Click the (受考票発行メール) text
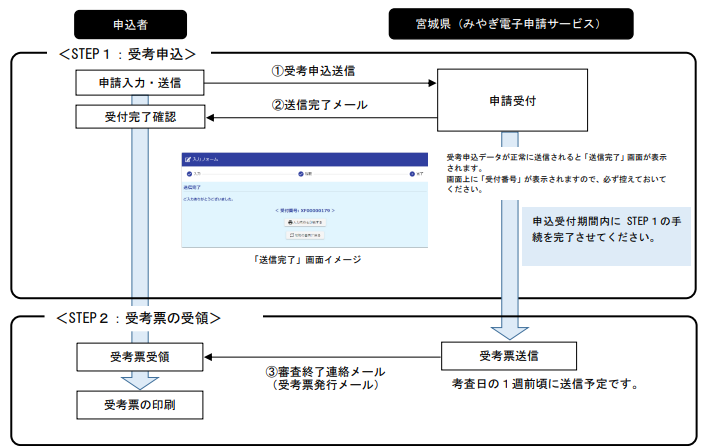706x447 pixels. point(325,385)
